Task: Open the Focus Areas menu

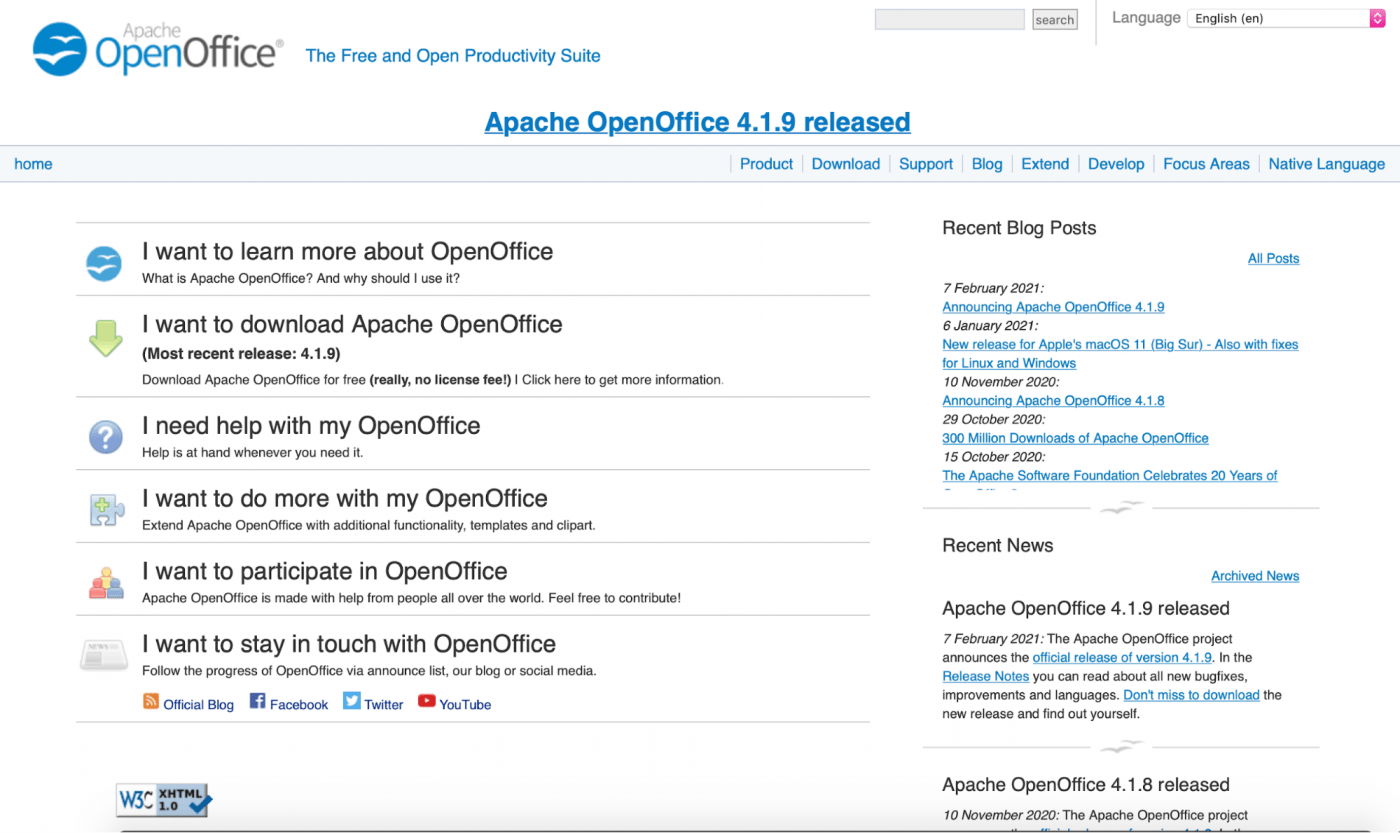Action: point(1206,164)
